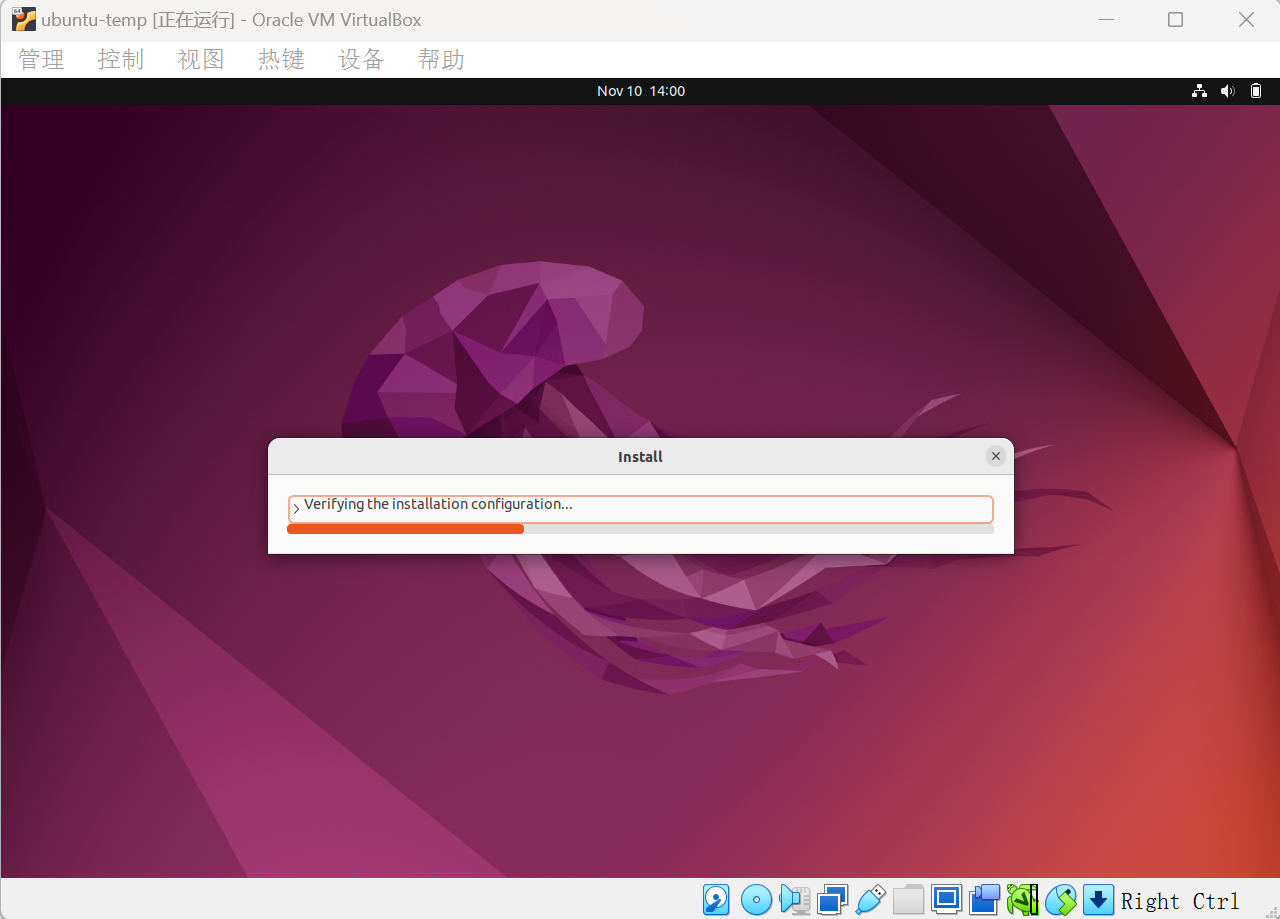Open the 控制 menu
Screen dimensions: 1280x919
click(121, 60)
